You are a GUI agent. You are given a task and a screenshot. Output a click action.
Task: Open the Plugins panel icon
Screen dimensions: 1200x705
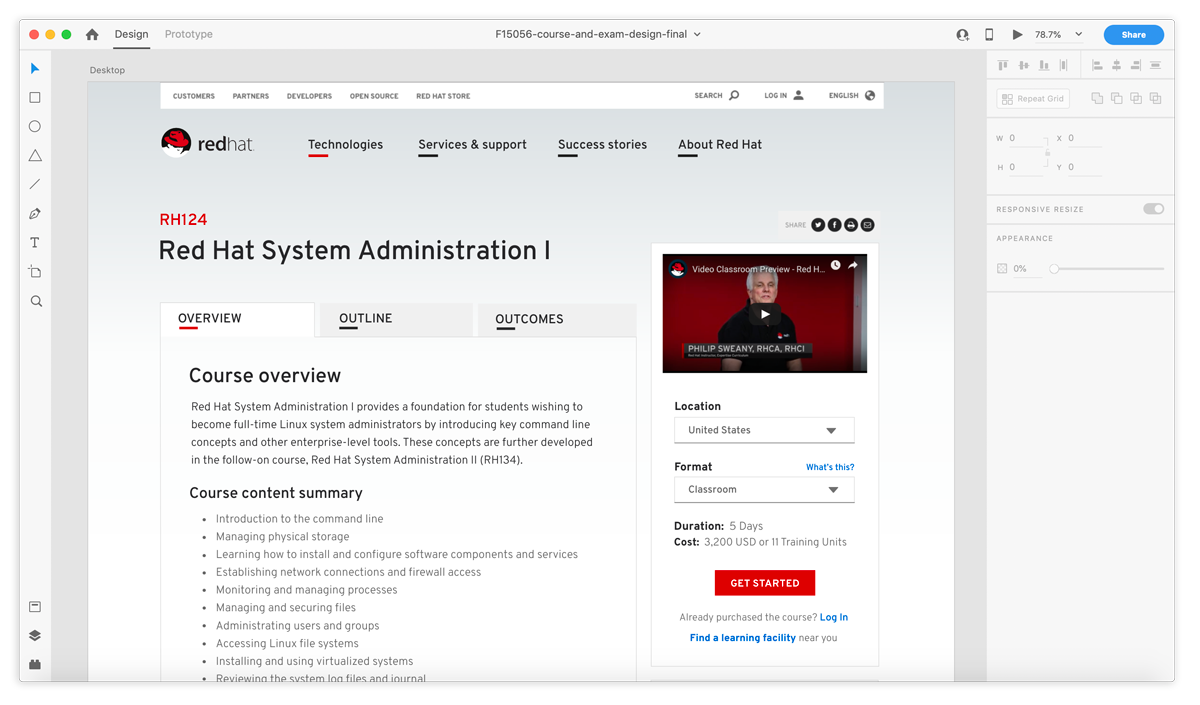tap(35, 664)
